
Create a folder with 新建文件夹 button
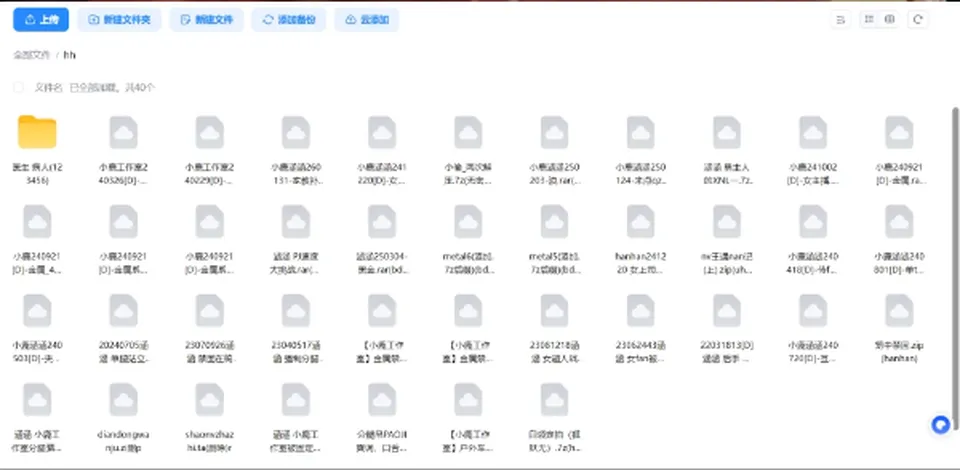pyautogui.click(x=119, y=20)
